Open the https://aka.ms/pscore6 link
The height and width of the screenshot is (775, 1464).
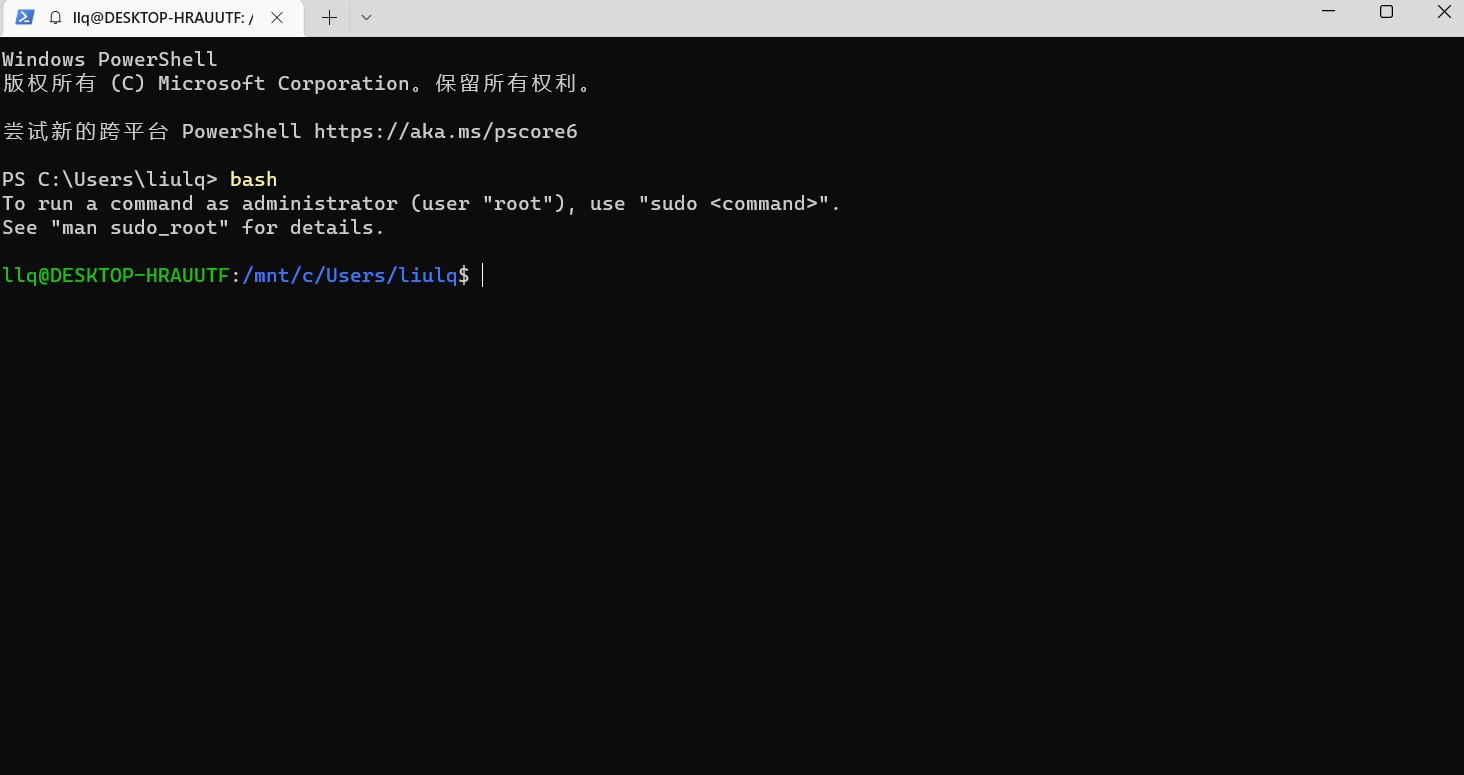pyautogui.click(x=445, y=132)
